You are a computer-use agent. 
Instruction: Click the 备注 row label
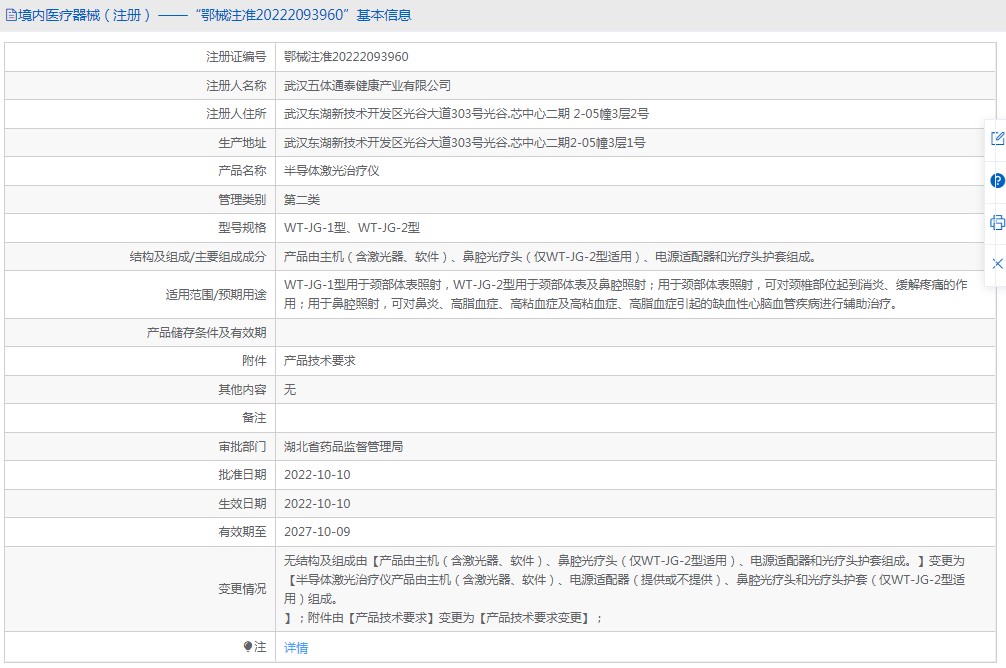tap(254, 418)
